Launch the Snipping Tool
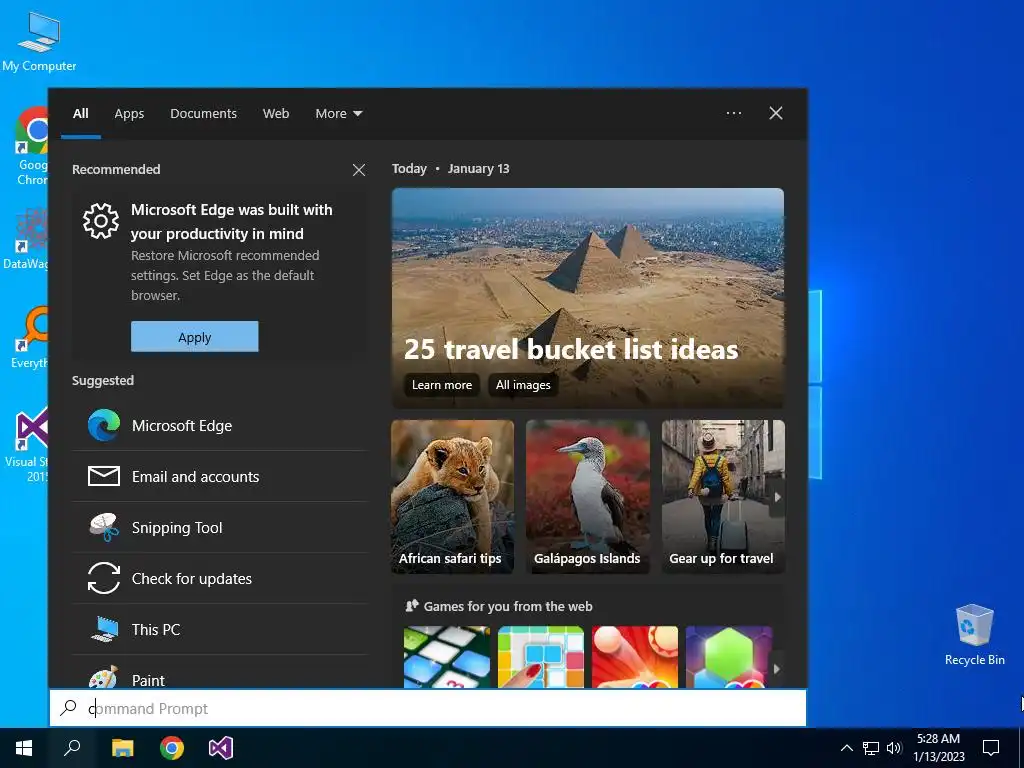 coord(219,528)
